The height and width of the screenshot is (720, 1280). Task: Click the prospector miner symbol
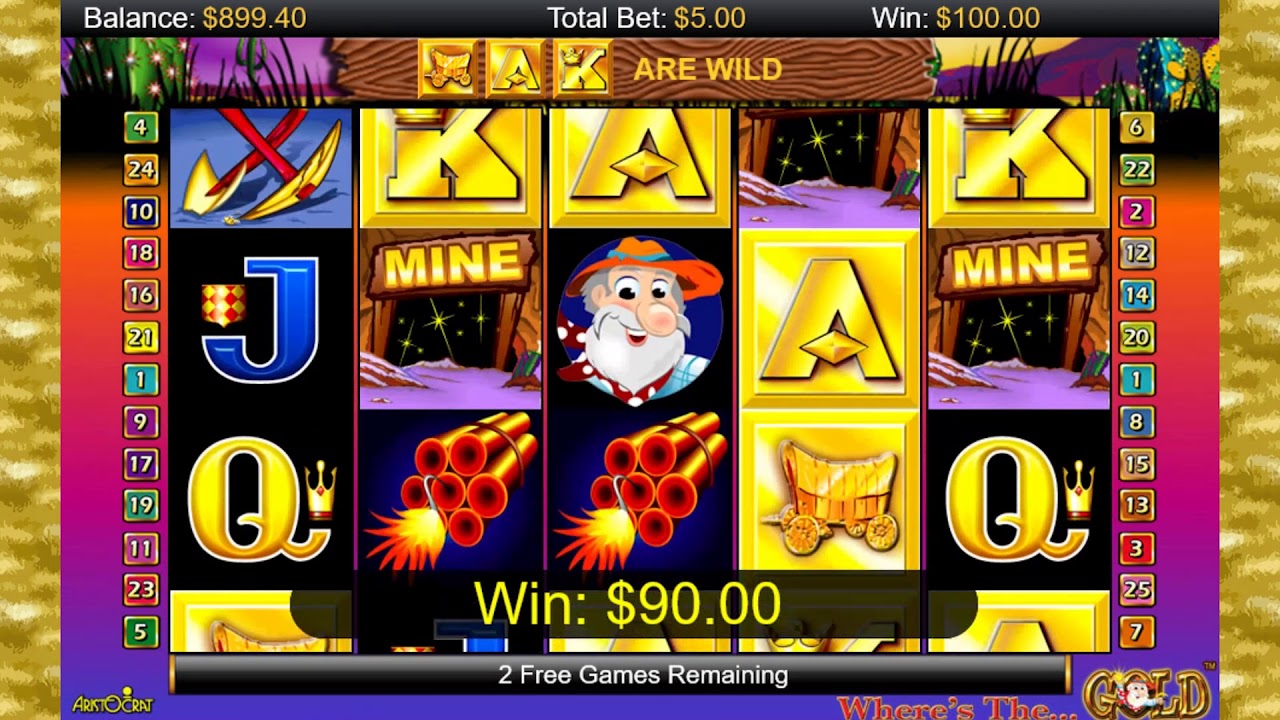click(640, 320)
